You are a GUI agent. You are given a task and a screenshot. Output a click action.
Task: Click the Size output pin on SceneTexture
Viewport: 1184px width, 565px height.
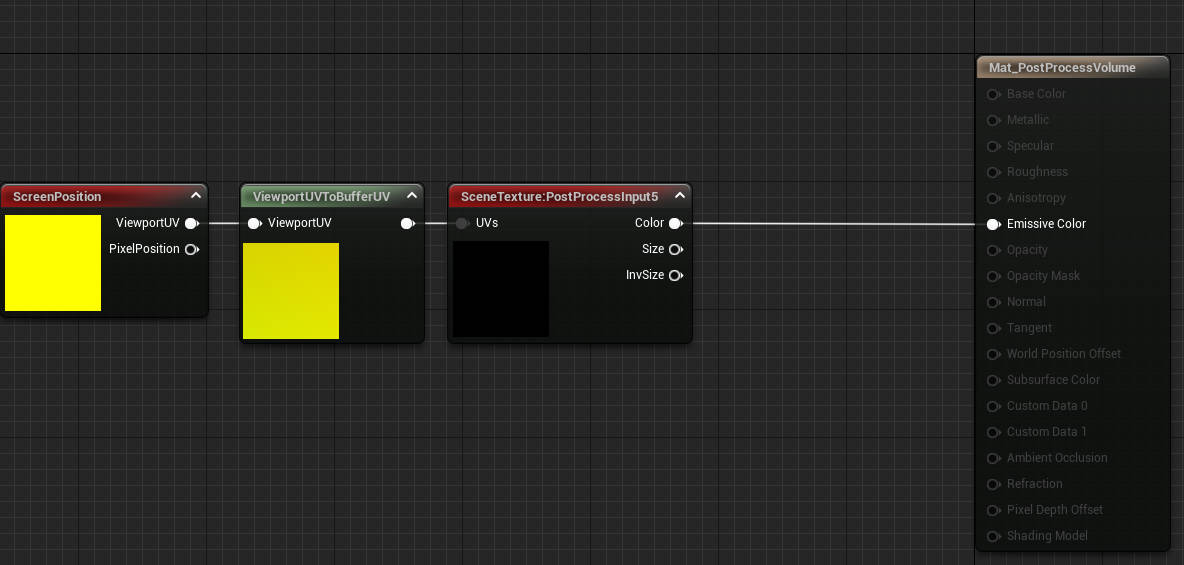tap(675, 249)
